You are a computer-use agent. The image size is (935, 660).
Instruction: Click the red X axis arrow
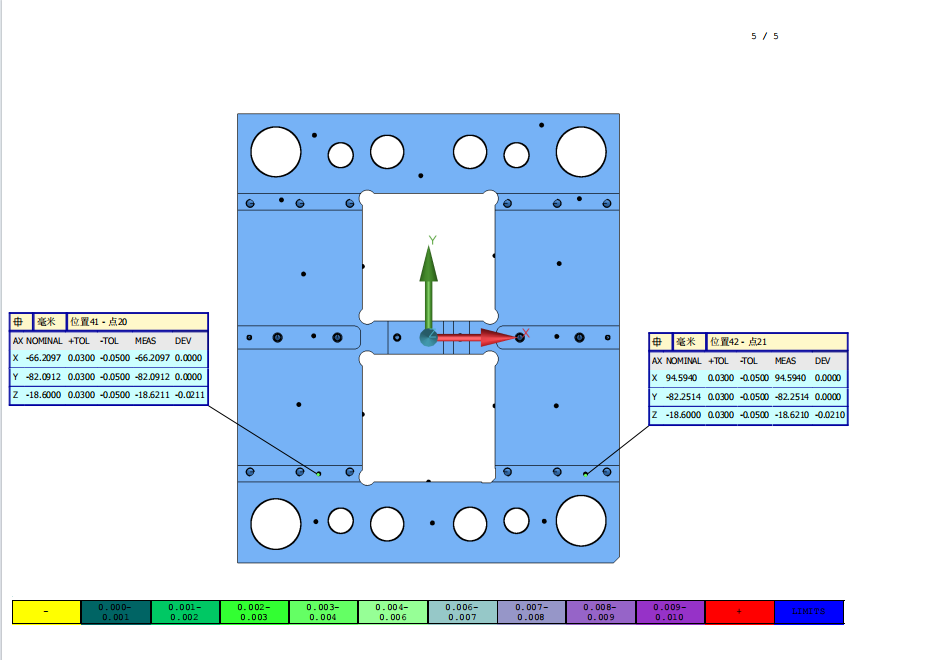(x=477, y=337)
